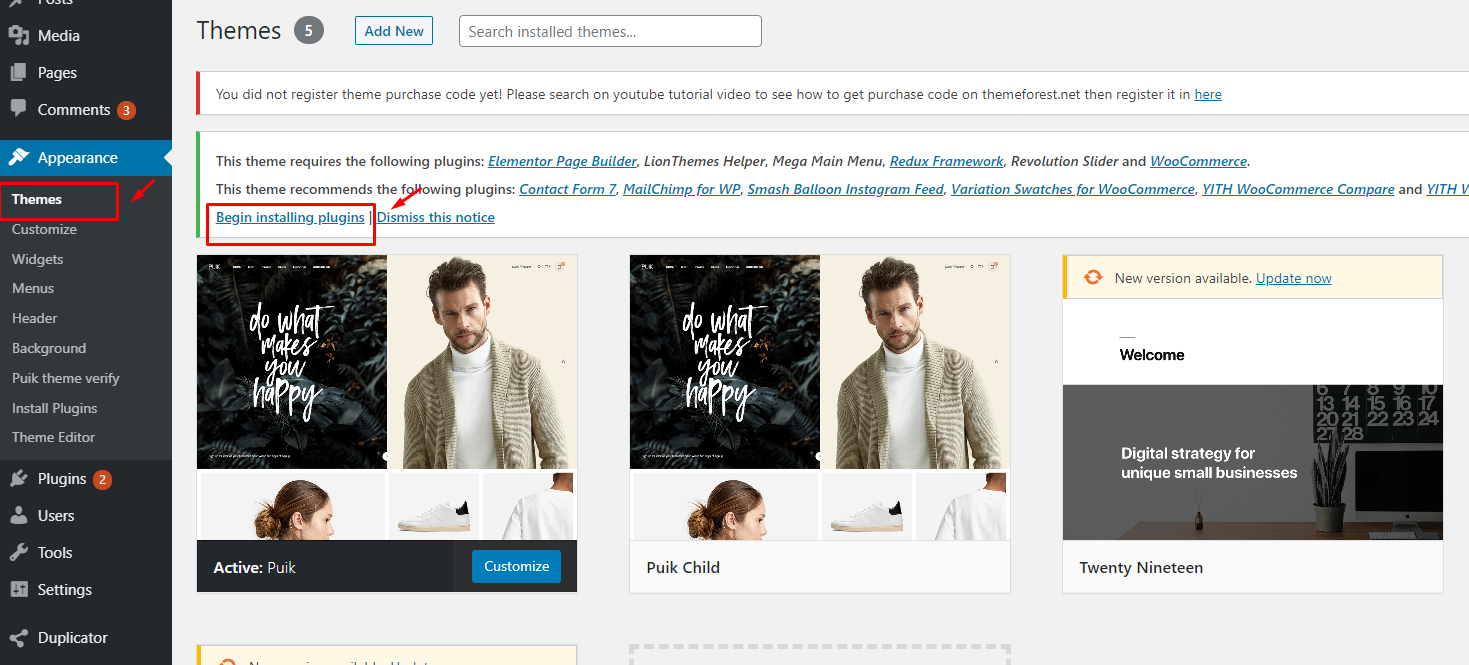Click the theme count badge 5
Image resolution: width=1469 pixels, height=665 pixels.
coord(309,31)
